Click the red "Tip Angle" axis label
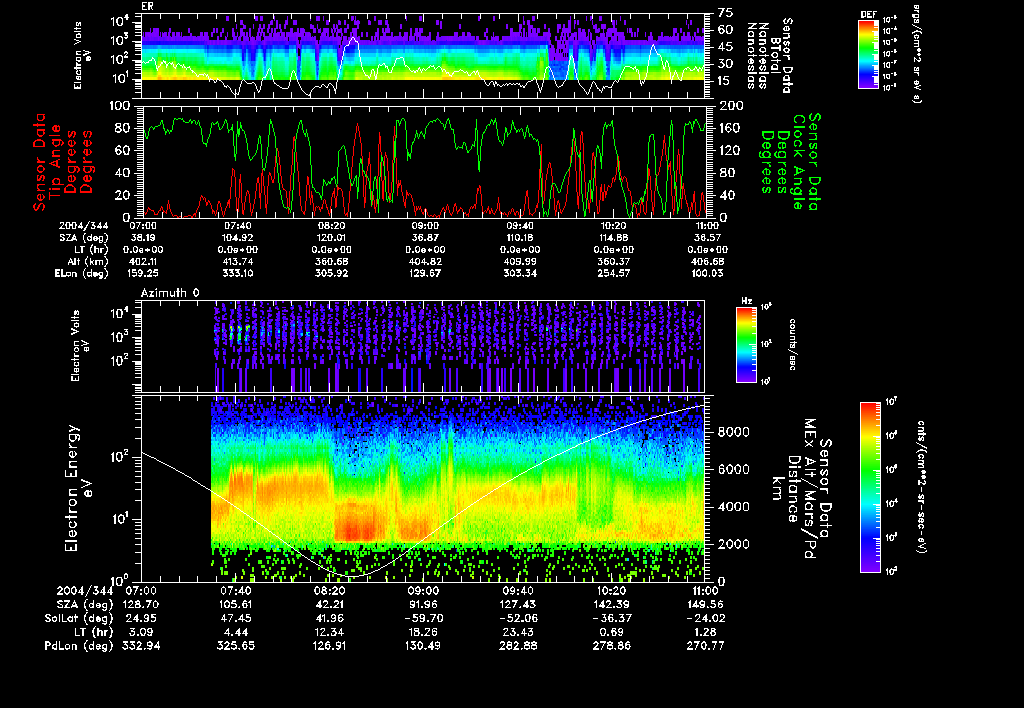The image size is (1024, 708). (56, 162)
